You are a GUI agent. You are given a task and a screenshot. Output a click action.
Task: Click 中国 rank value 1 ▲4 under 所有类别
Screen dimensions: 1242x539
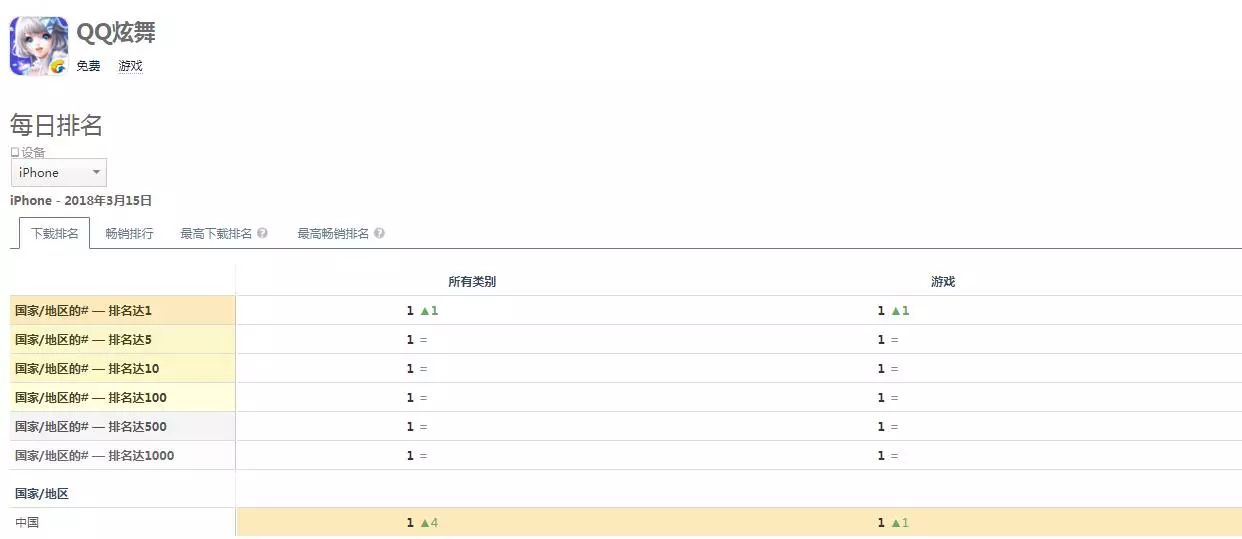click(x=422, y=522)
